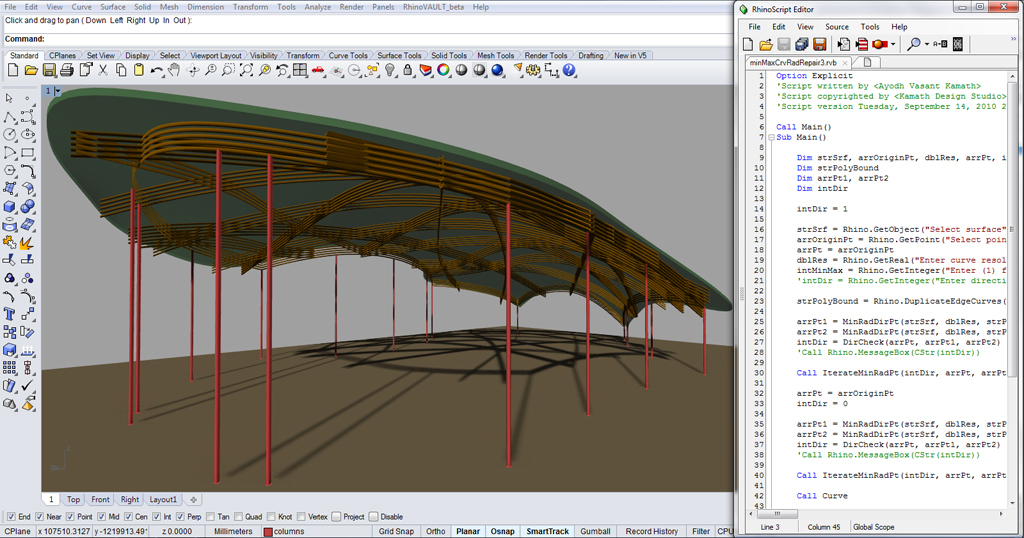This screenshot has height=538, width=1024.
Task: Click Record History in status bar
Action: tap(652, 531)
